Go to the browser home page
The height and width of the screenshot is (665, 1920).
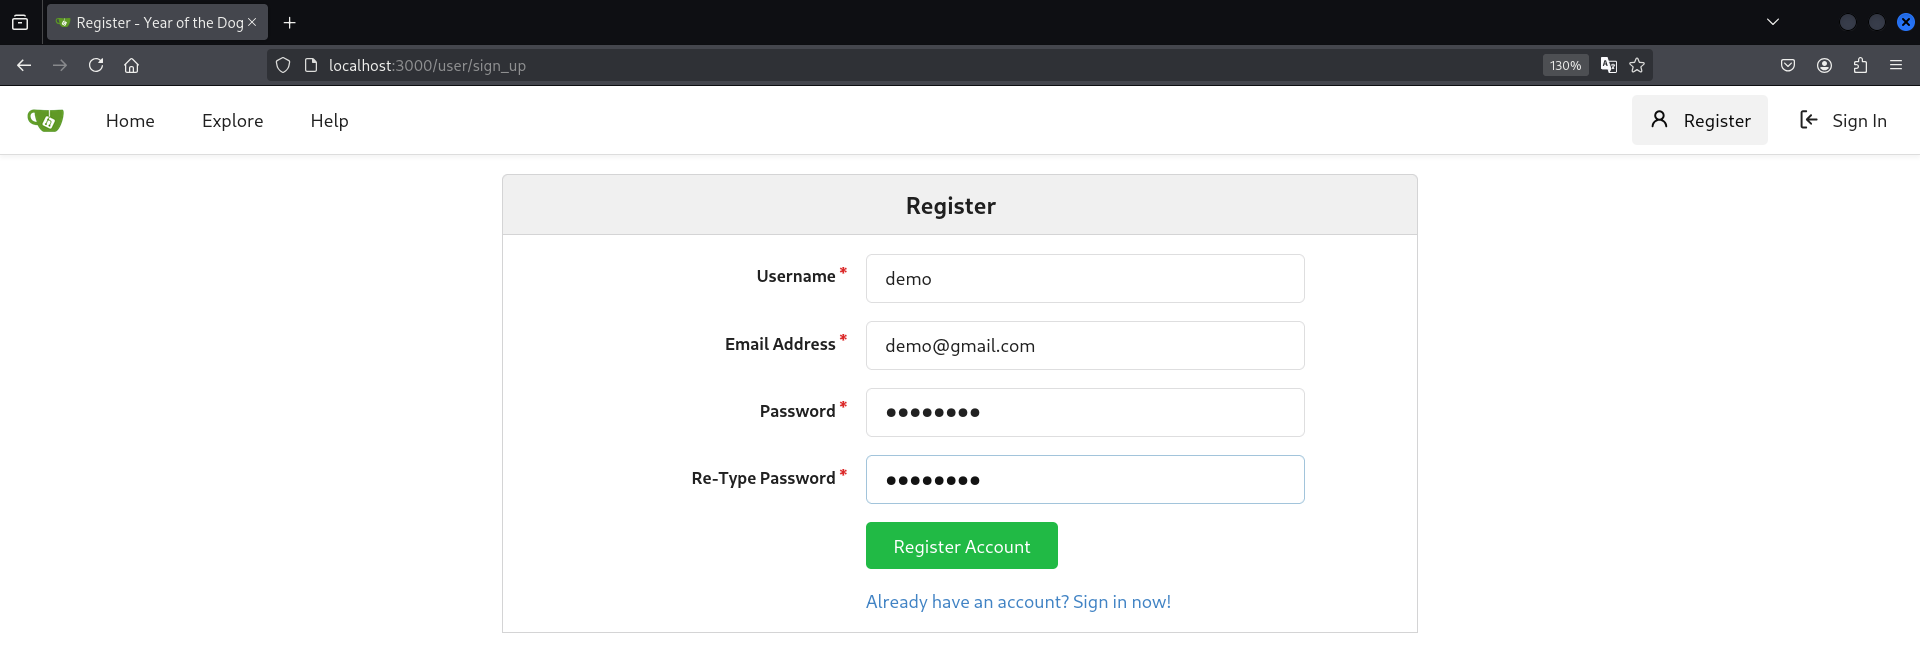pyautogui.click(x=131, y=65)
